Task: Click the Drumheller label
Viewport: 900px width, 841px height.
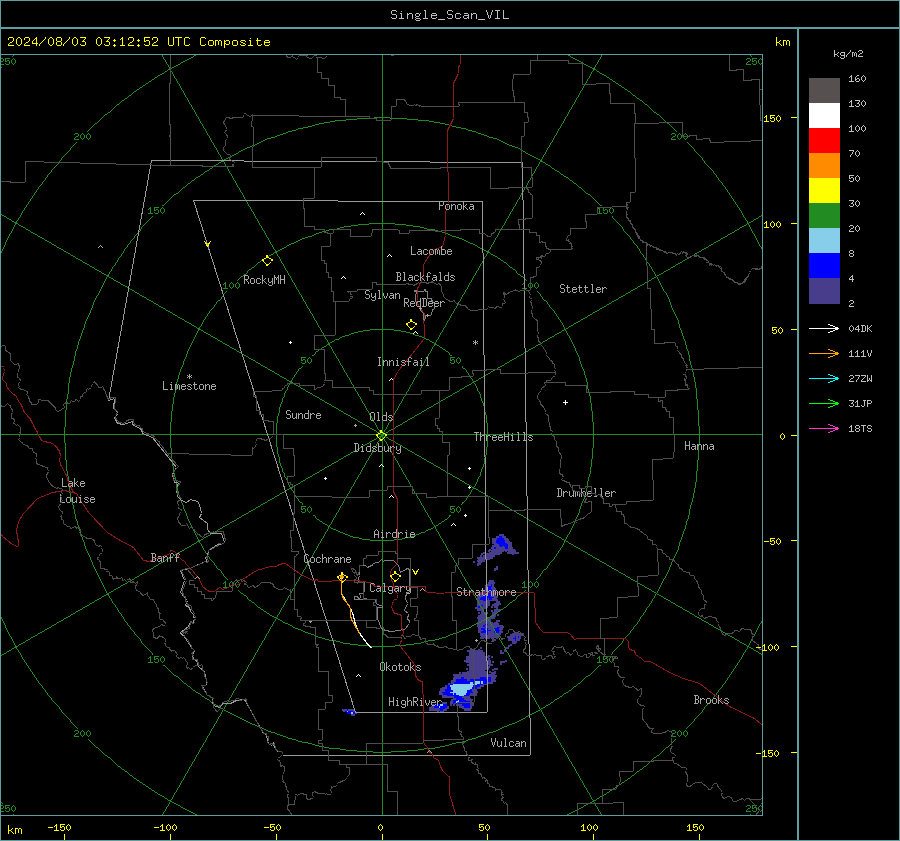Action: pyautogui.click(x=586, y=493)
